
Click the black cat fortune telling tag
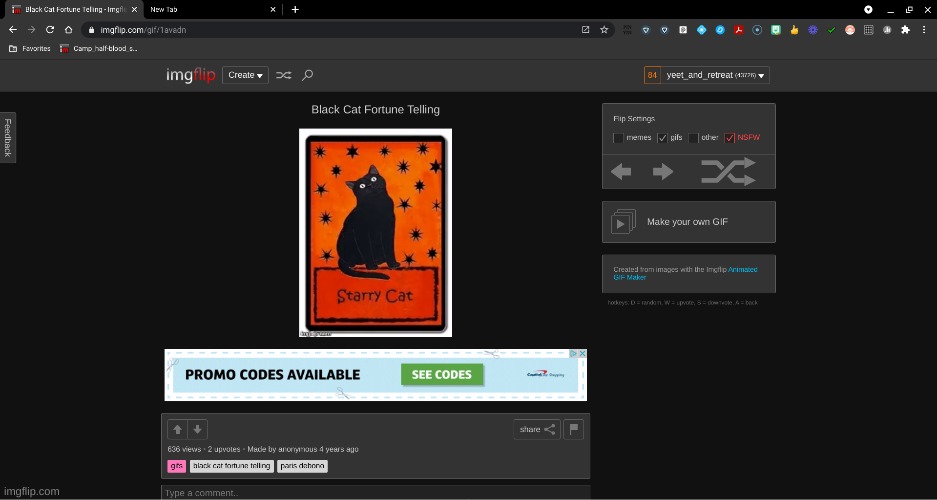pyautogui.click(x=232, y=466)
